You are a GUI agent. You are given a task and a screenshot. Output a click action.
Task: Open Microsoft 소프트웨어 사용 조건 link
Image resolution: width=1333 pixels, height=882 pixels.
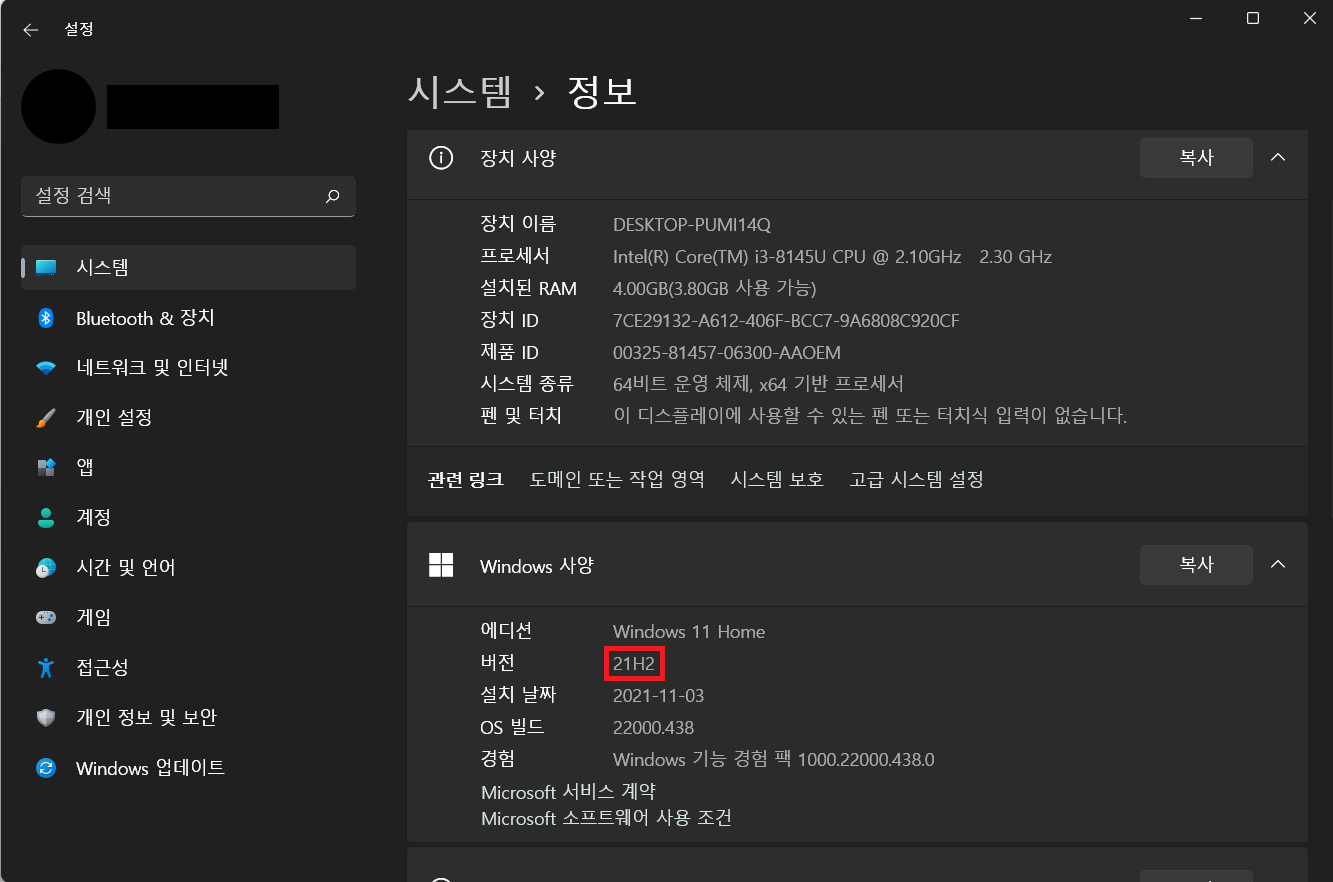[606, 818]
